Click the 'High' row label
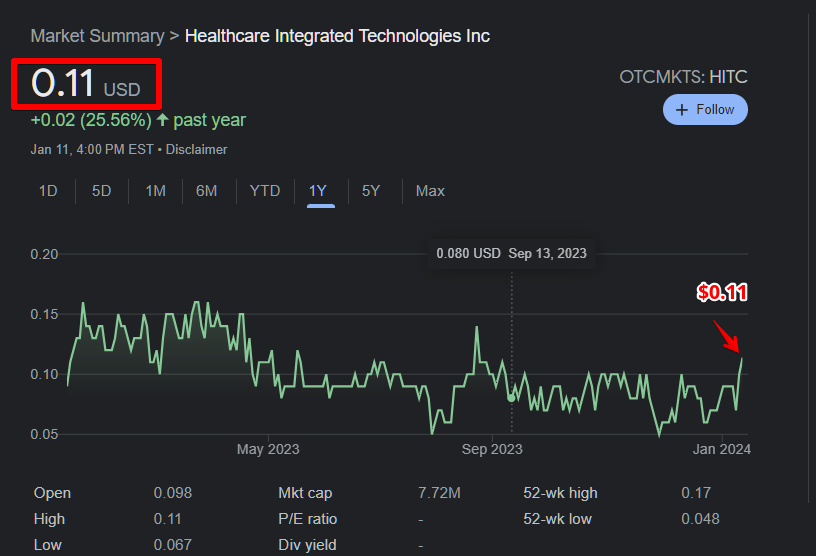Viewport: 816px width, 556px height. point(49,519)
